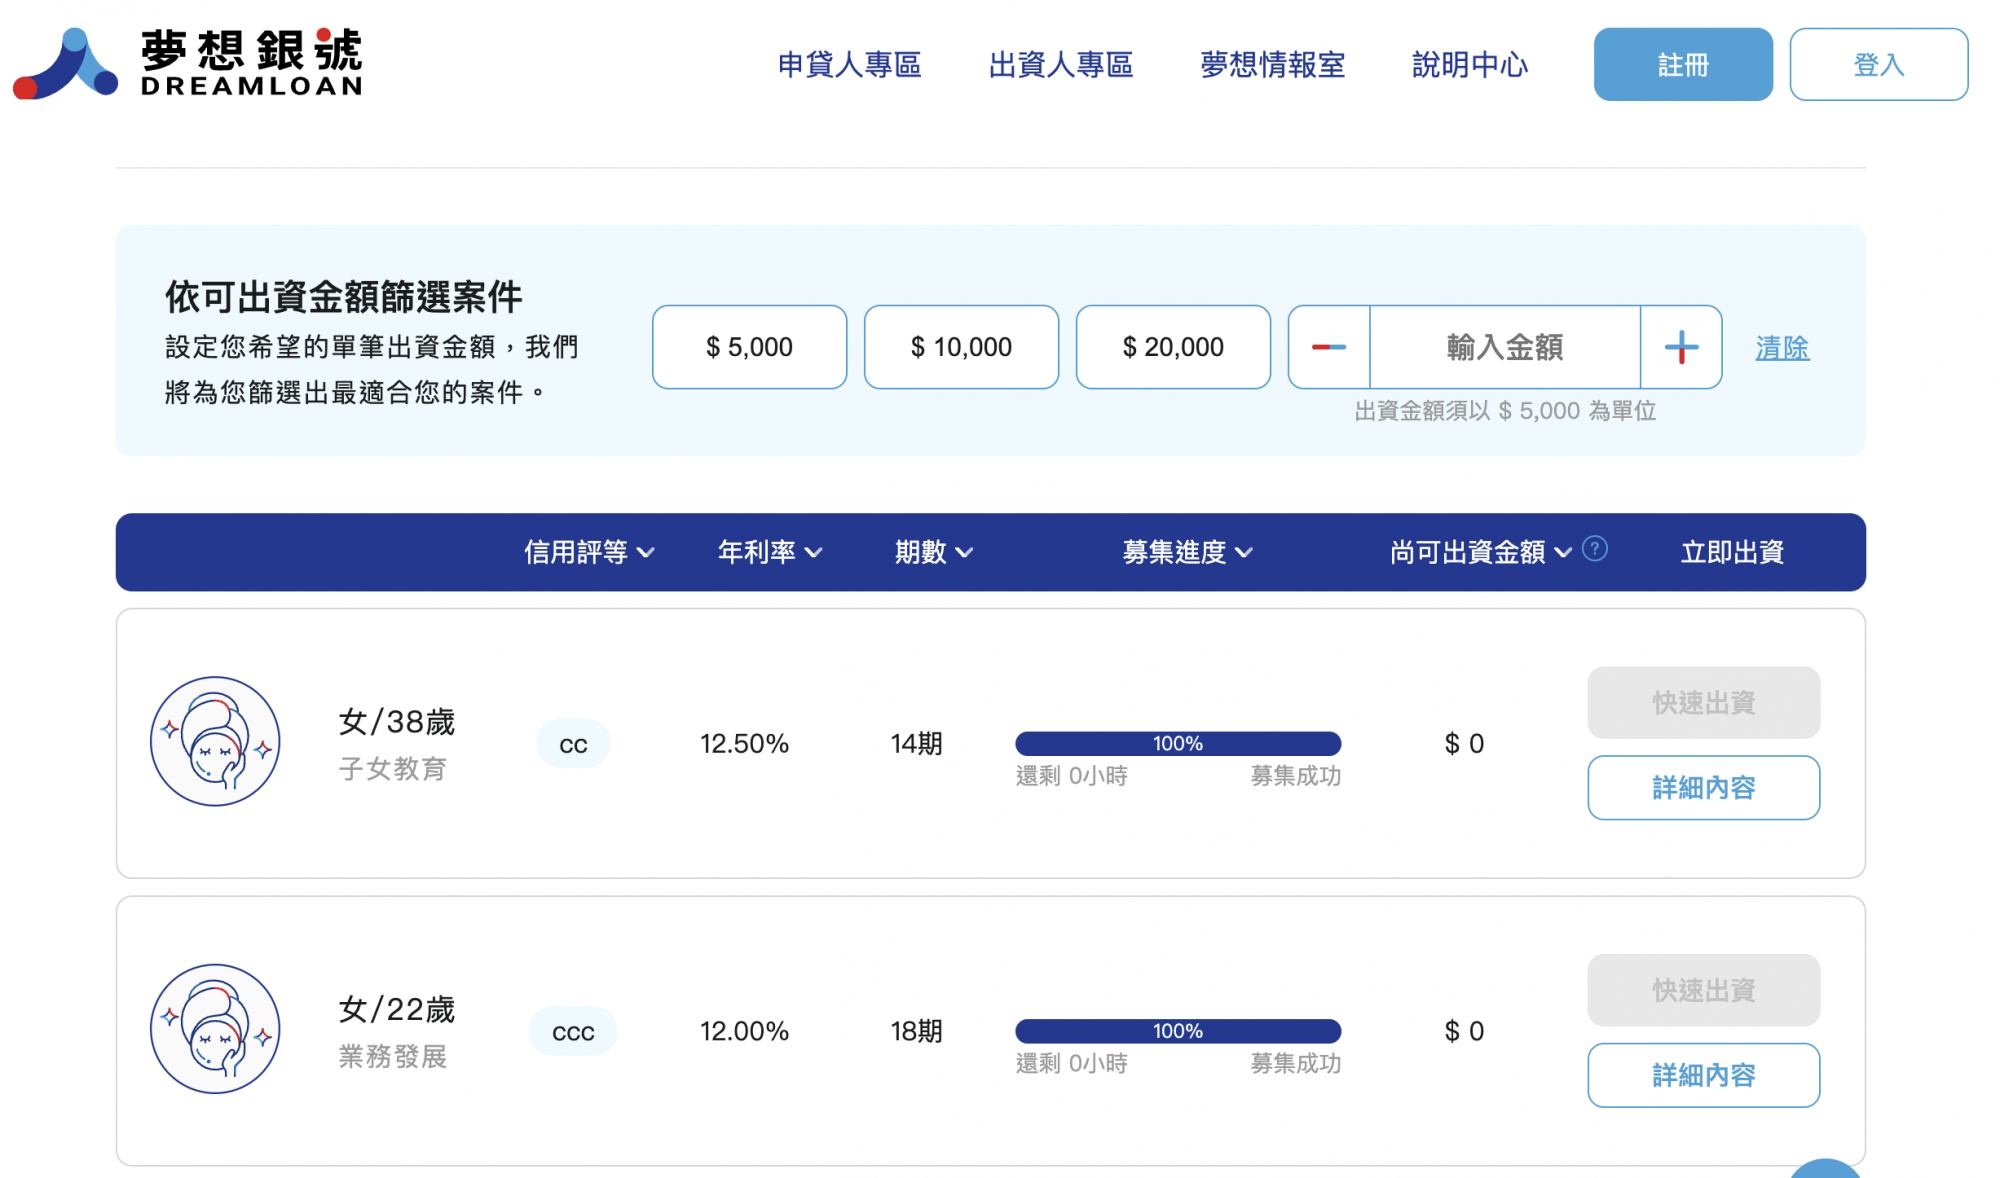Click the minus amount icon
Viewport: 2000px width, 1178px height.
(x=1328, y=347)
